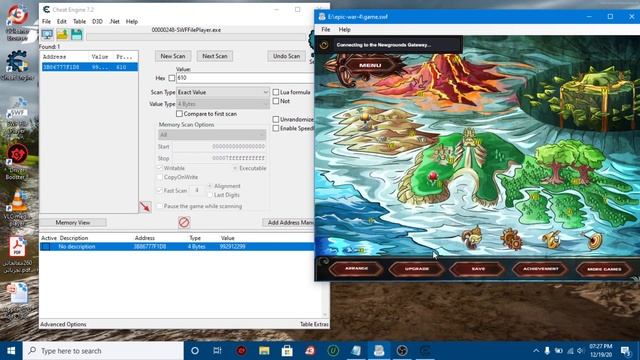Toggle the Hex checkbox

171,78
